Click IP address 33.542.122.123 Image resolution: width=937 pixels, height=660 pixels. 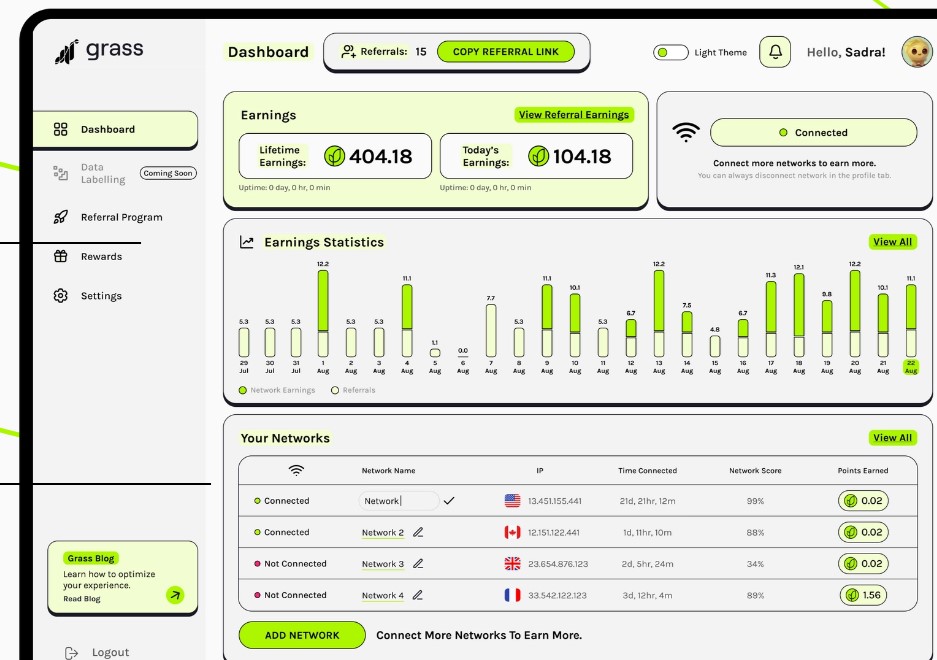pyautogui.click(x=557, y=595)
